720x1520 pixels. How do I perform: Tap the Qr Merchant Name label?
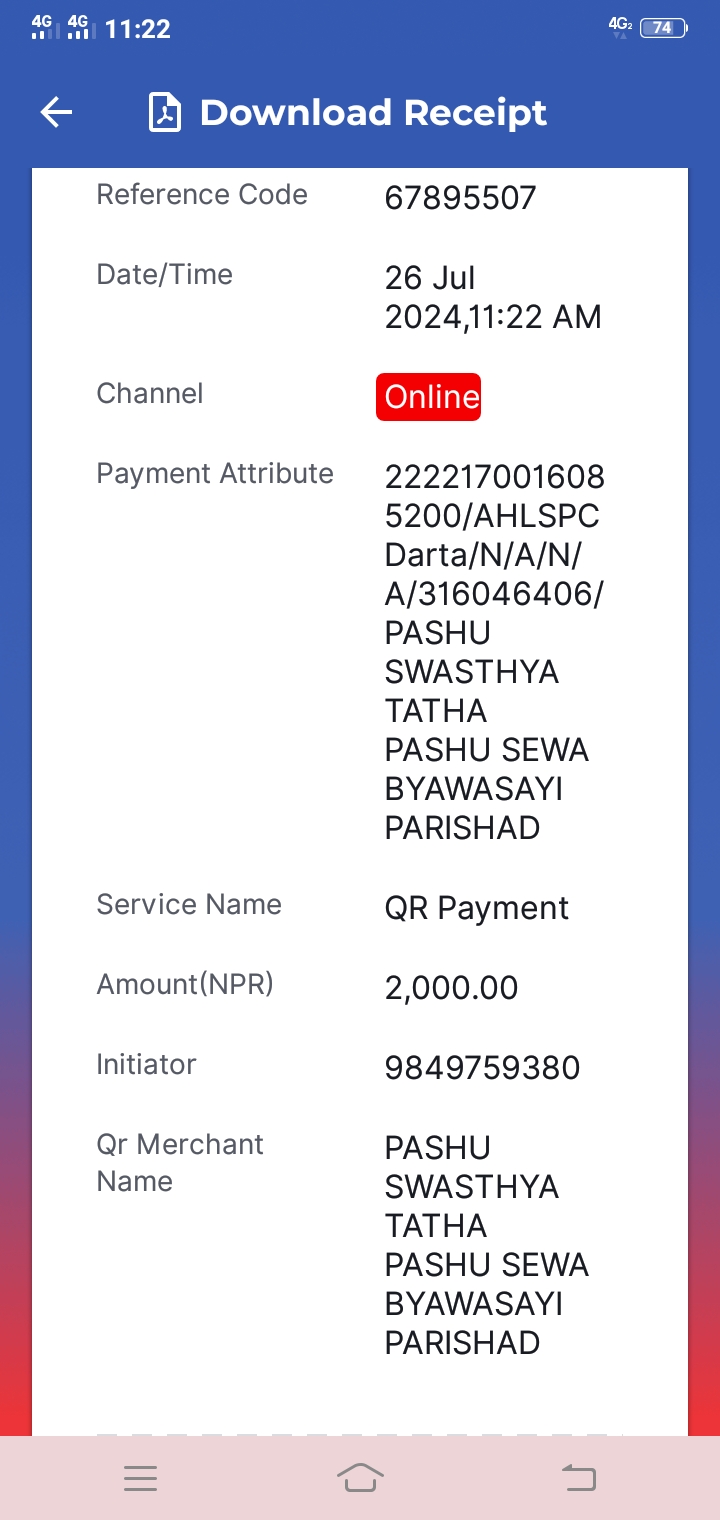[x=180, y=1163]
